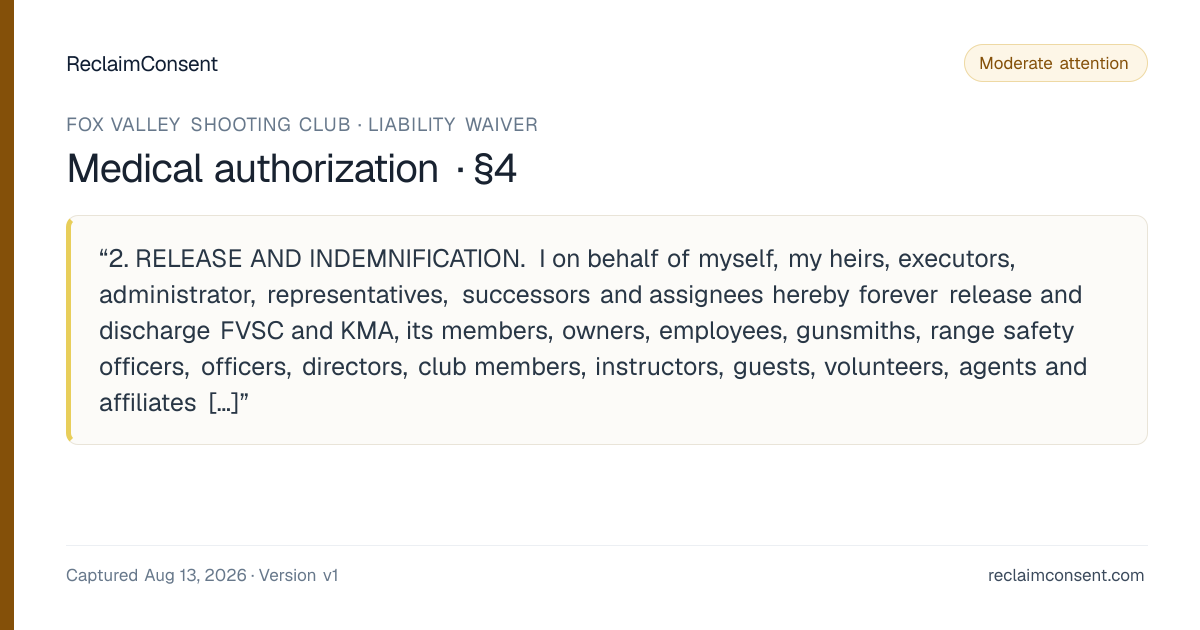The image size is (1200, 630).
Task: Click the word 'gunsmiths' in the clause
Action: click(x=858, y=331)
